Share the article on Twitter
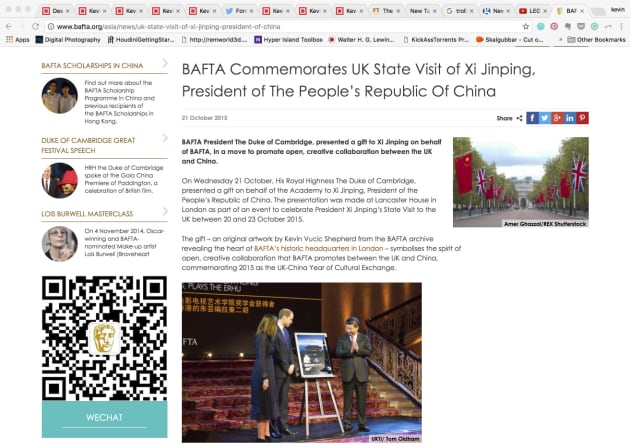Viewport: 630px width, 448px height. coord(545,118)
